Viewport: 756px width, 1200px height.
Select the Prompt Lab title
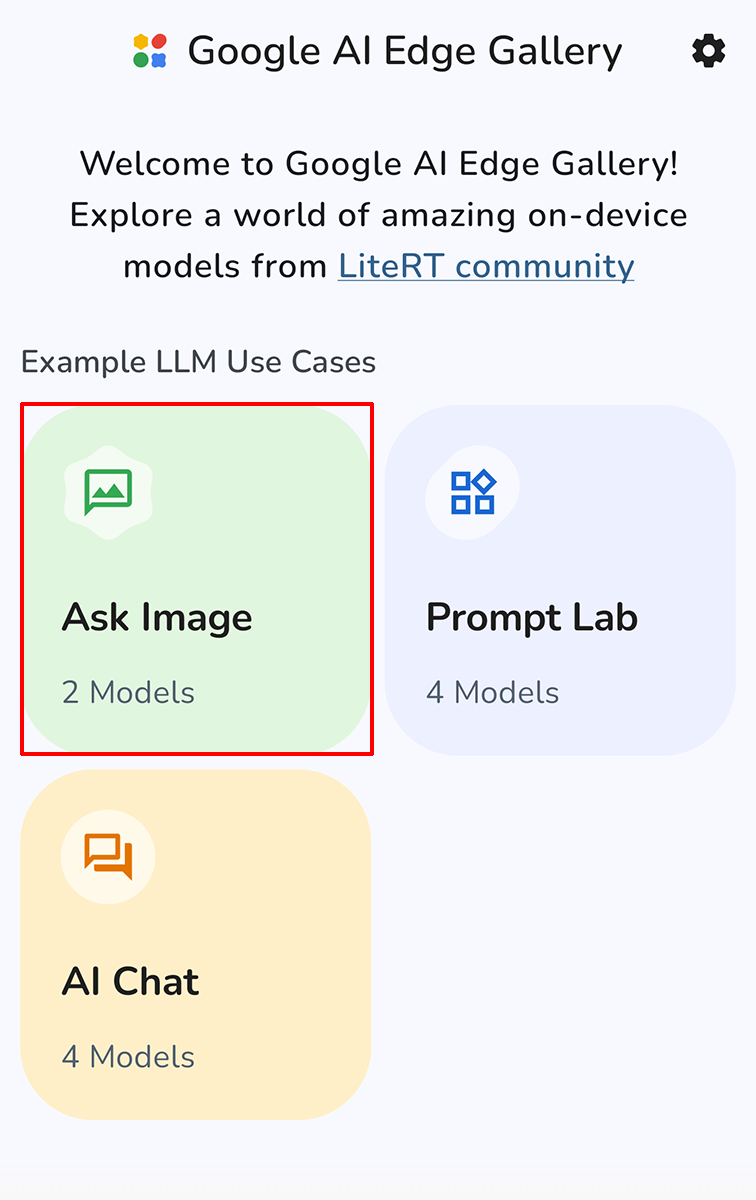click(x=531, y=617)
